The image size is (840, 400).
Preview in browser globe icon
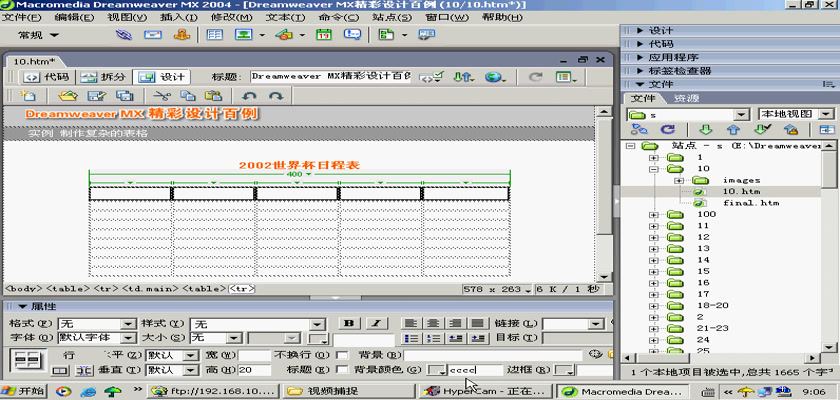496,77
